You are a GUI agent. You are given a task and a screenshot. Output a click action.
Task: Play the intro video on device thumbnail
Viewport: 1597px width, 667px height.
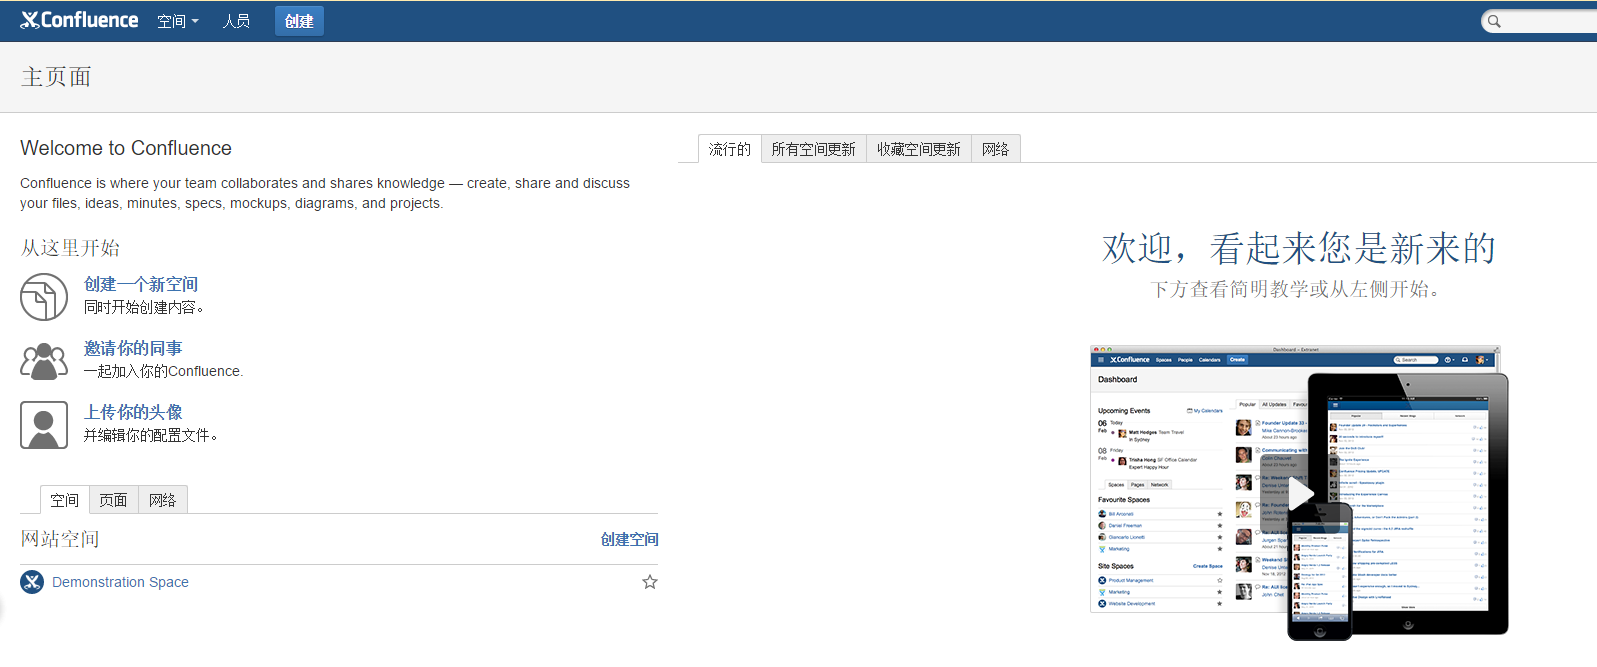[x=1299, y=493]
